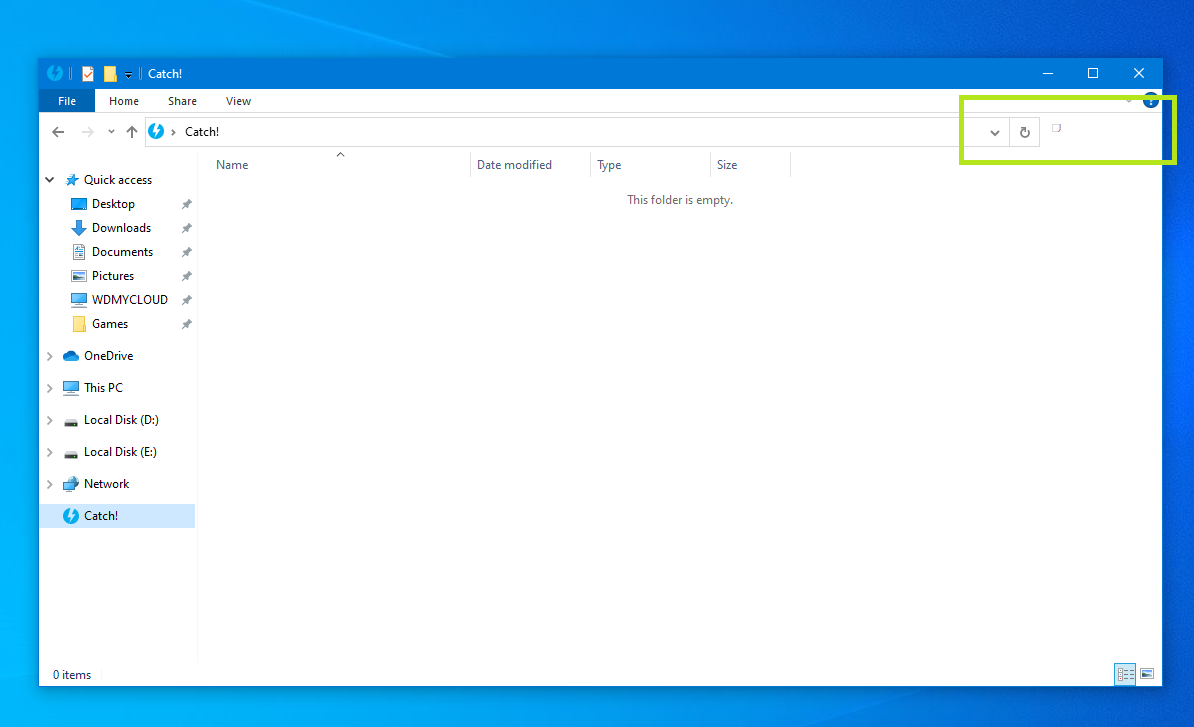Open Local Disk (E:)
Screen dimensions: 1194x727
click(x=120, y=451)
